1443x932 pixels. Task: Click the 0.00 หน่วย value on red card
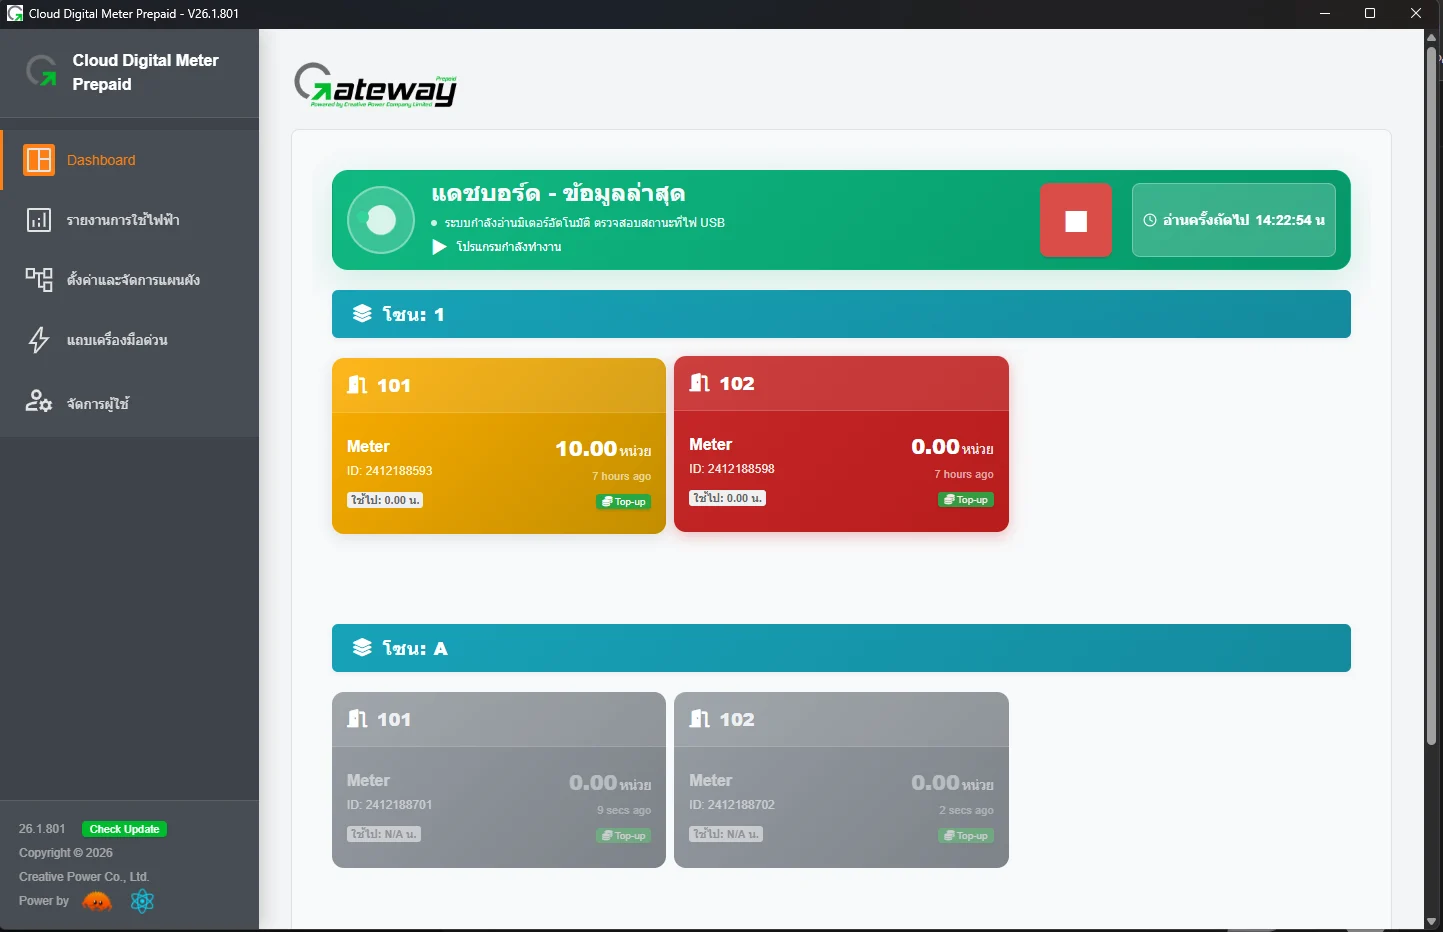coord(952,447)
